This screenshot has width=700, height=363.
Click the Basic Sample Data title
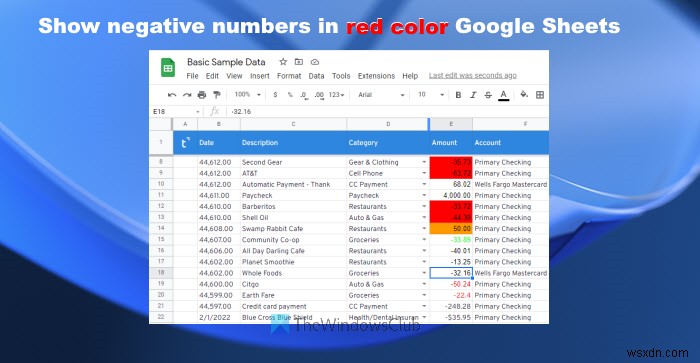(226, 62)
